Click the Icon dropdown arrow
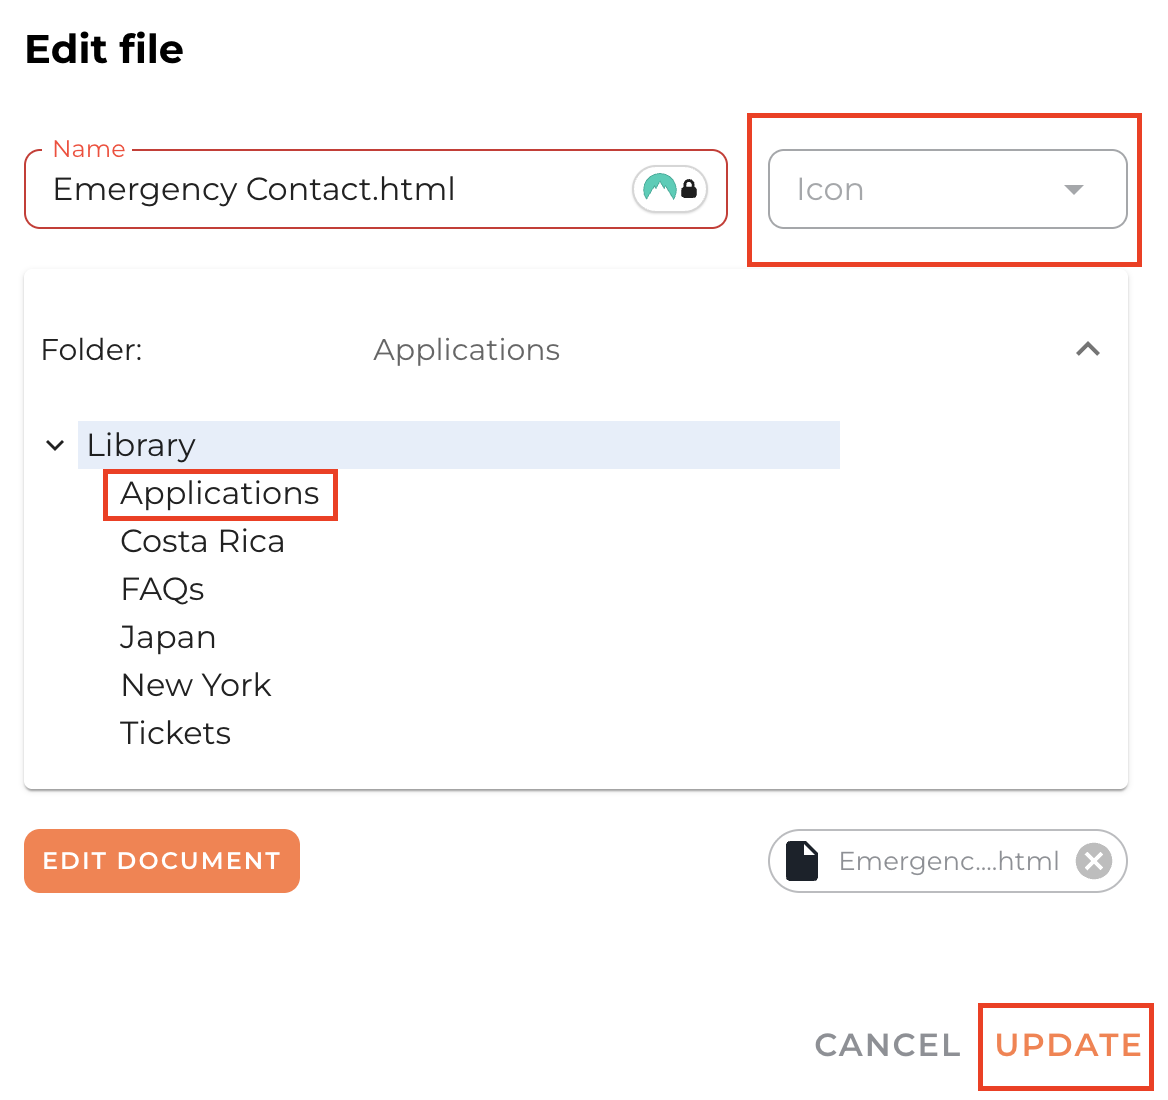This screenshot has height=1100, width=1168. point(1074,189)
